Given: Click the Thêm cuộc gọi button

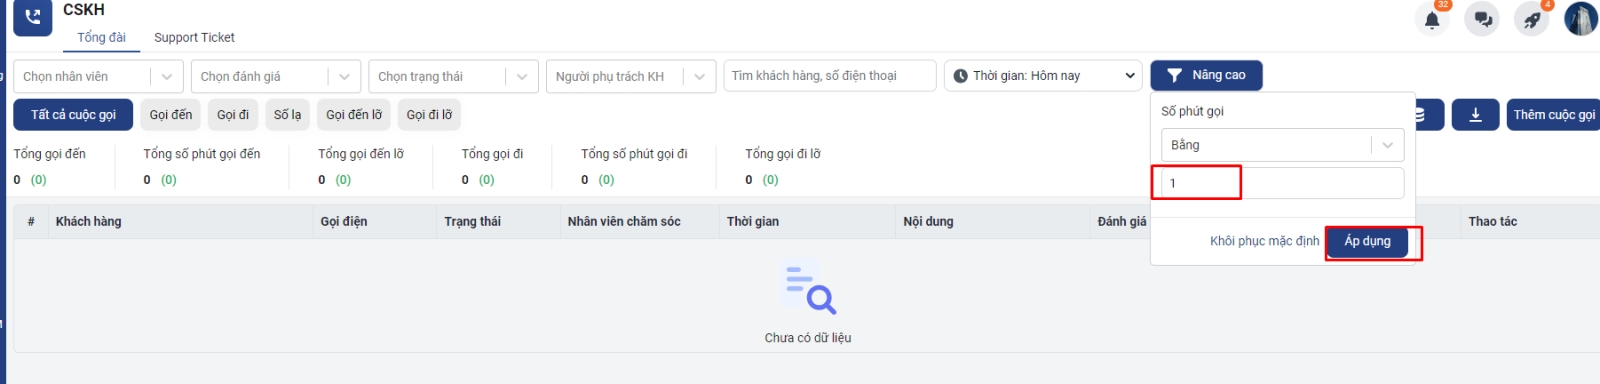Looking at the screenshot, I should pos(1553,115).
